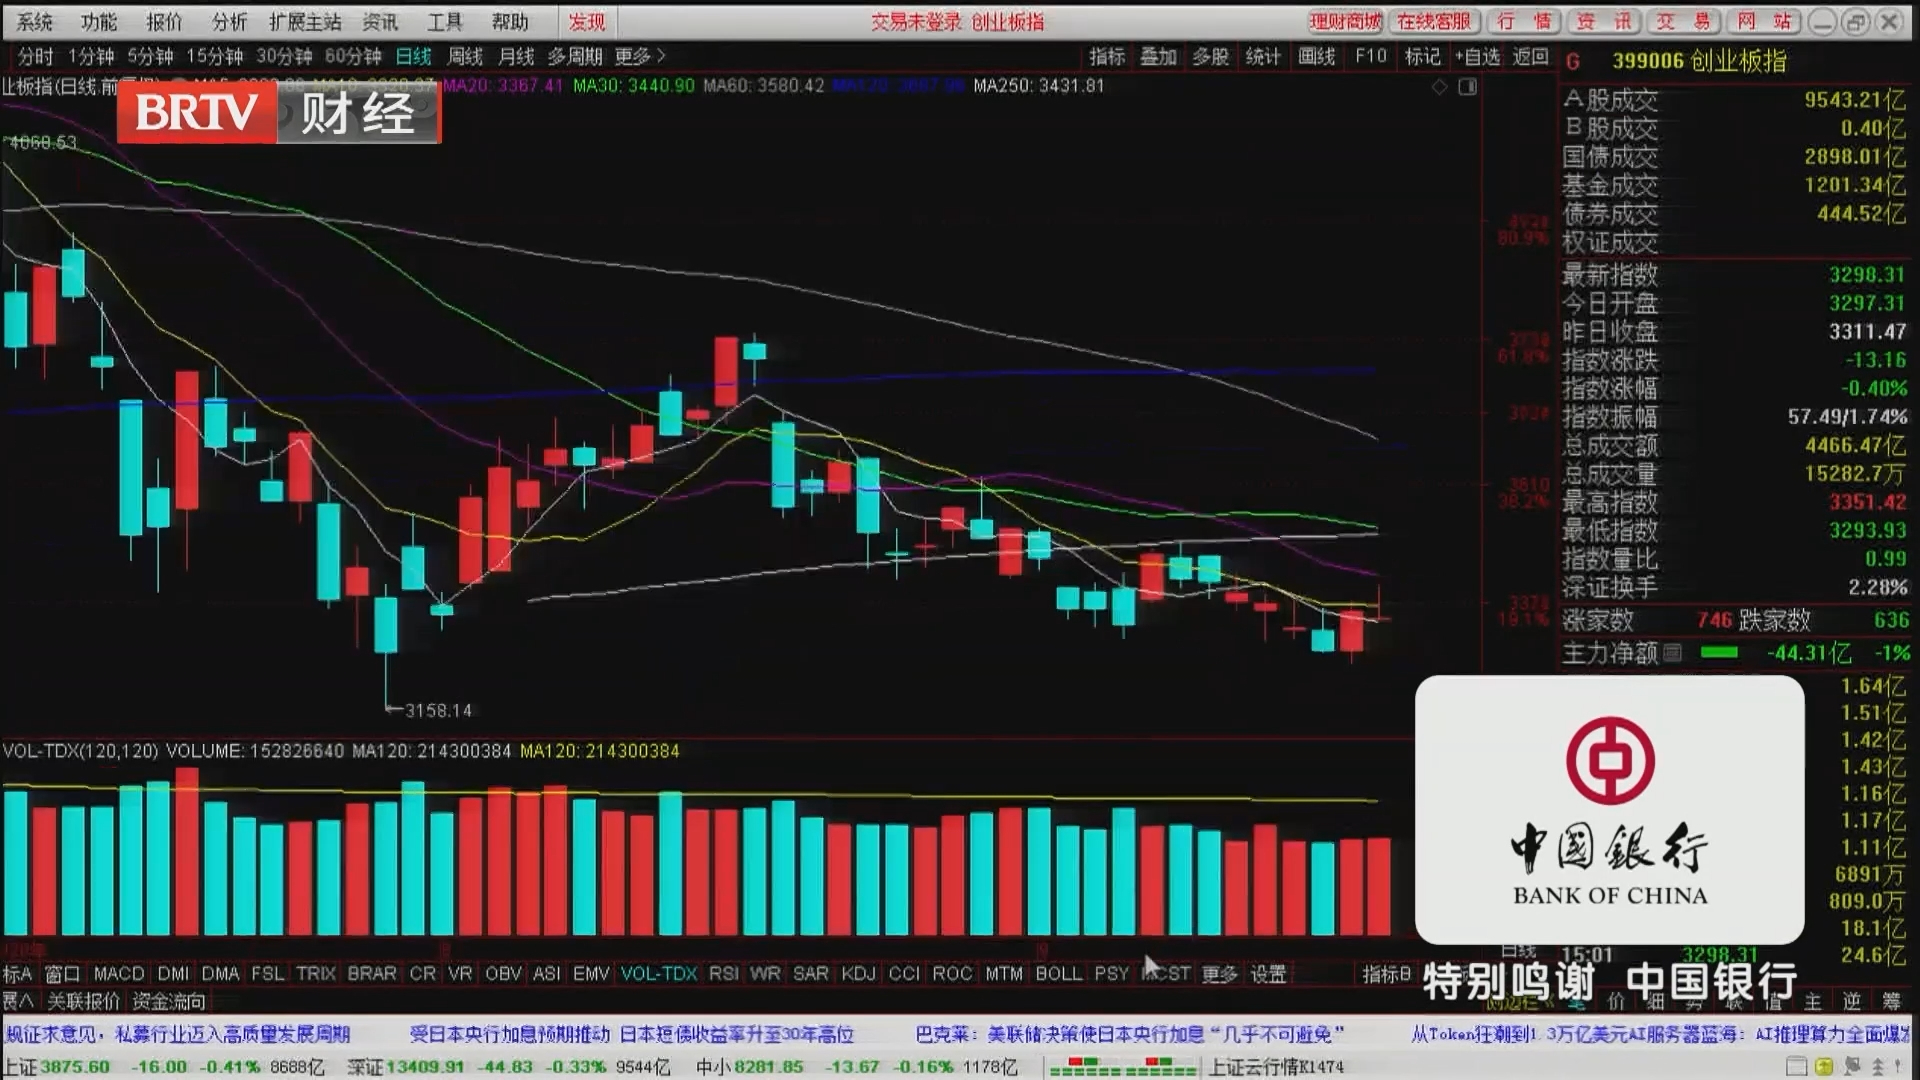Expand 更多 indicator list
1920x1080 pixels.
pyautogui.click(x=1219, y=973)
